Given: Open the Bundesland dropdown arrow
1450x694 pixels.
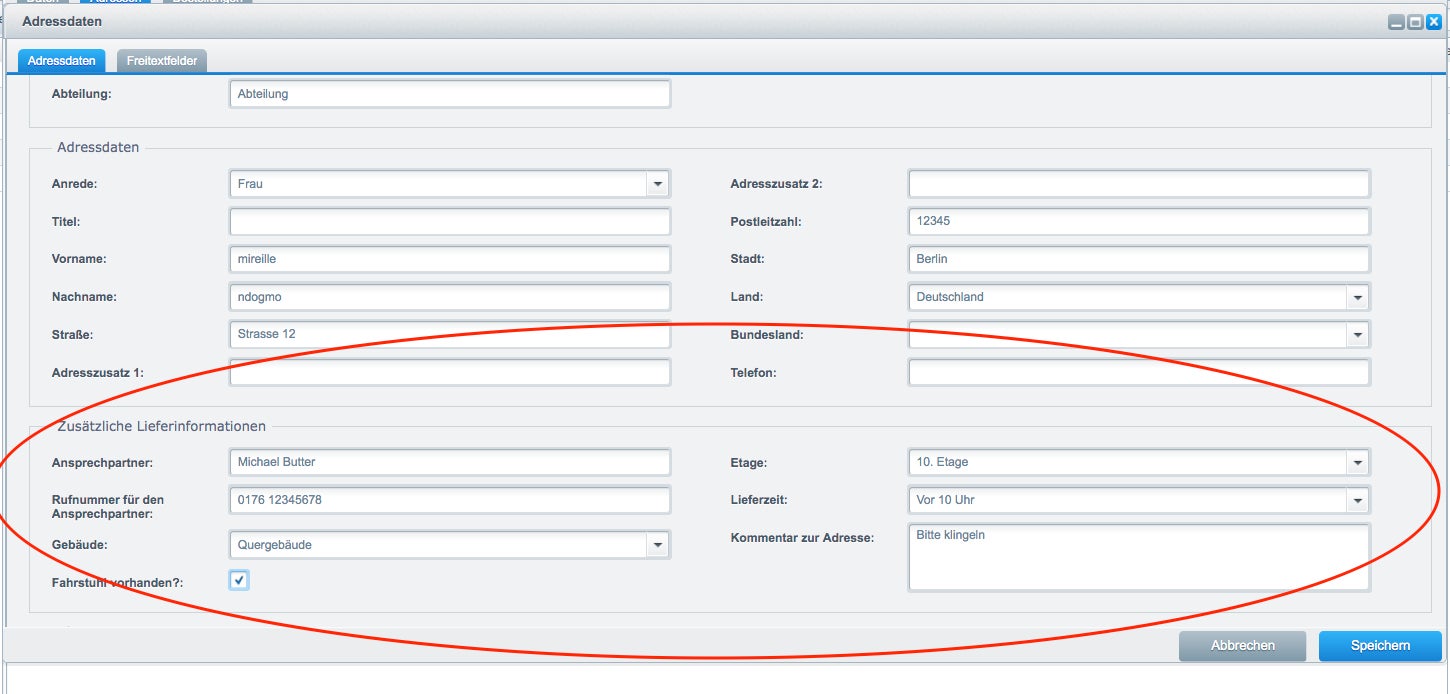Looking at the screenshot, I should point(1357,335).
